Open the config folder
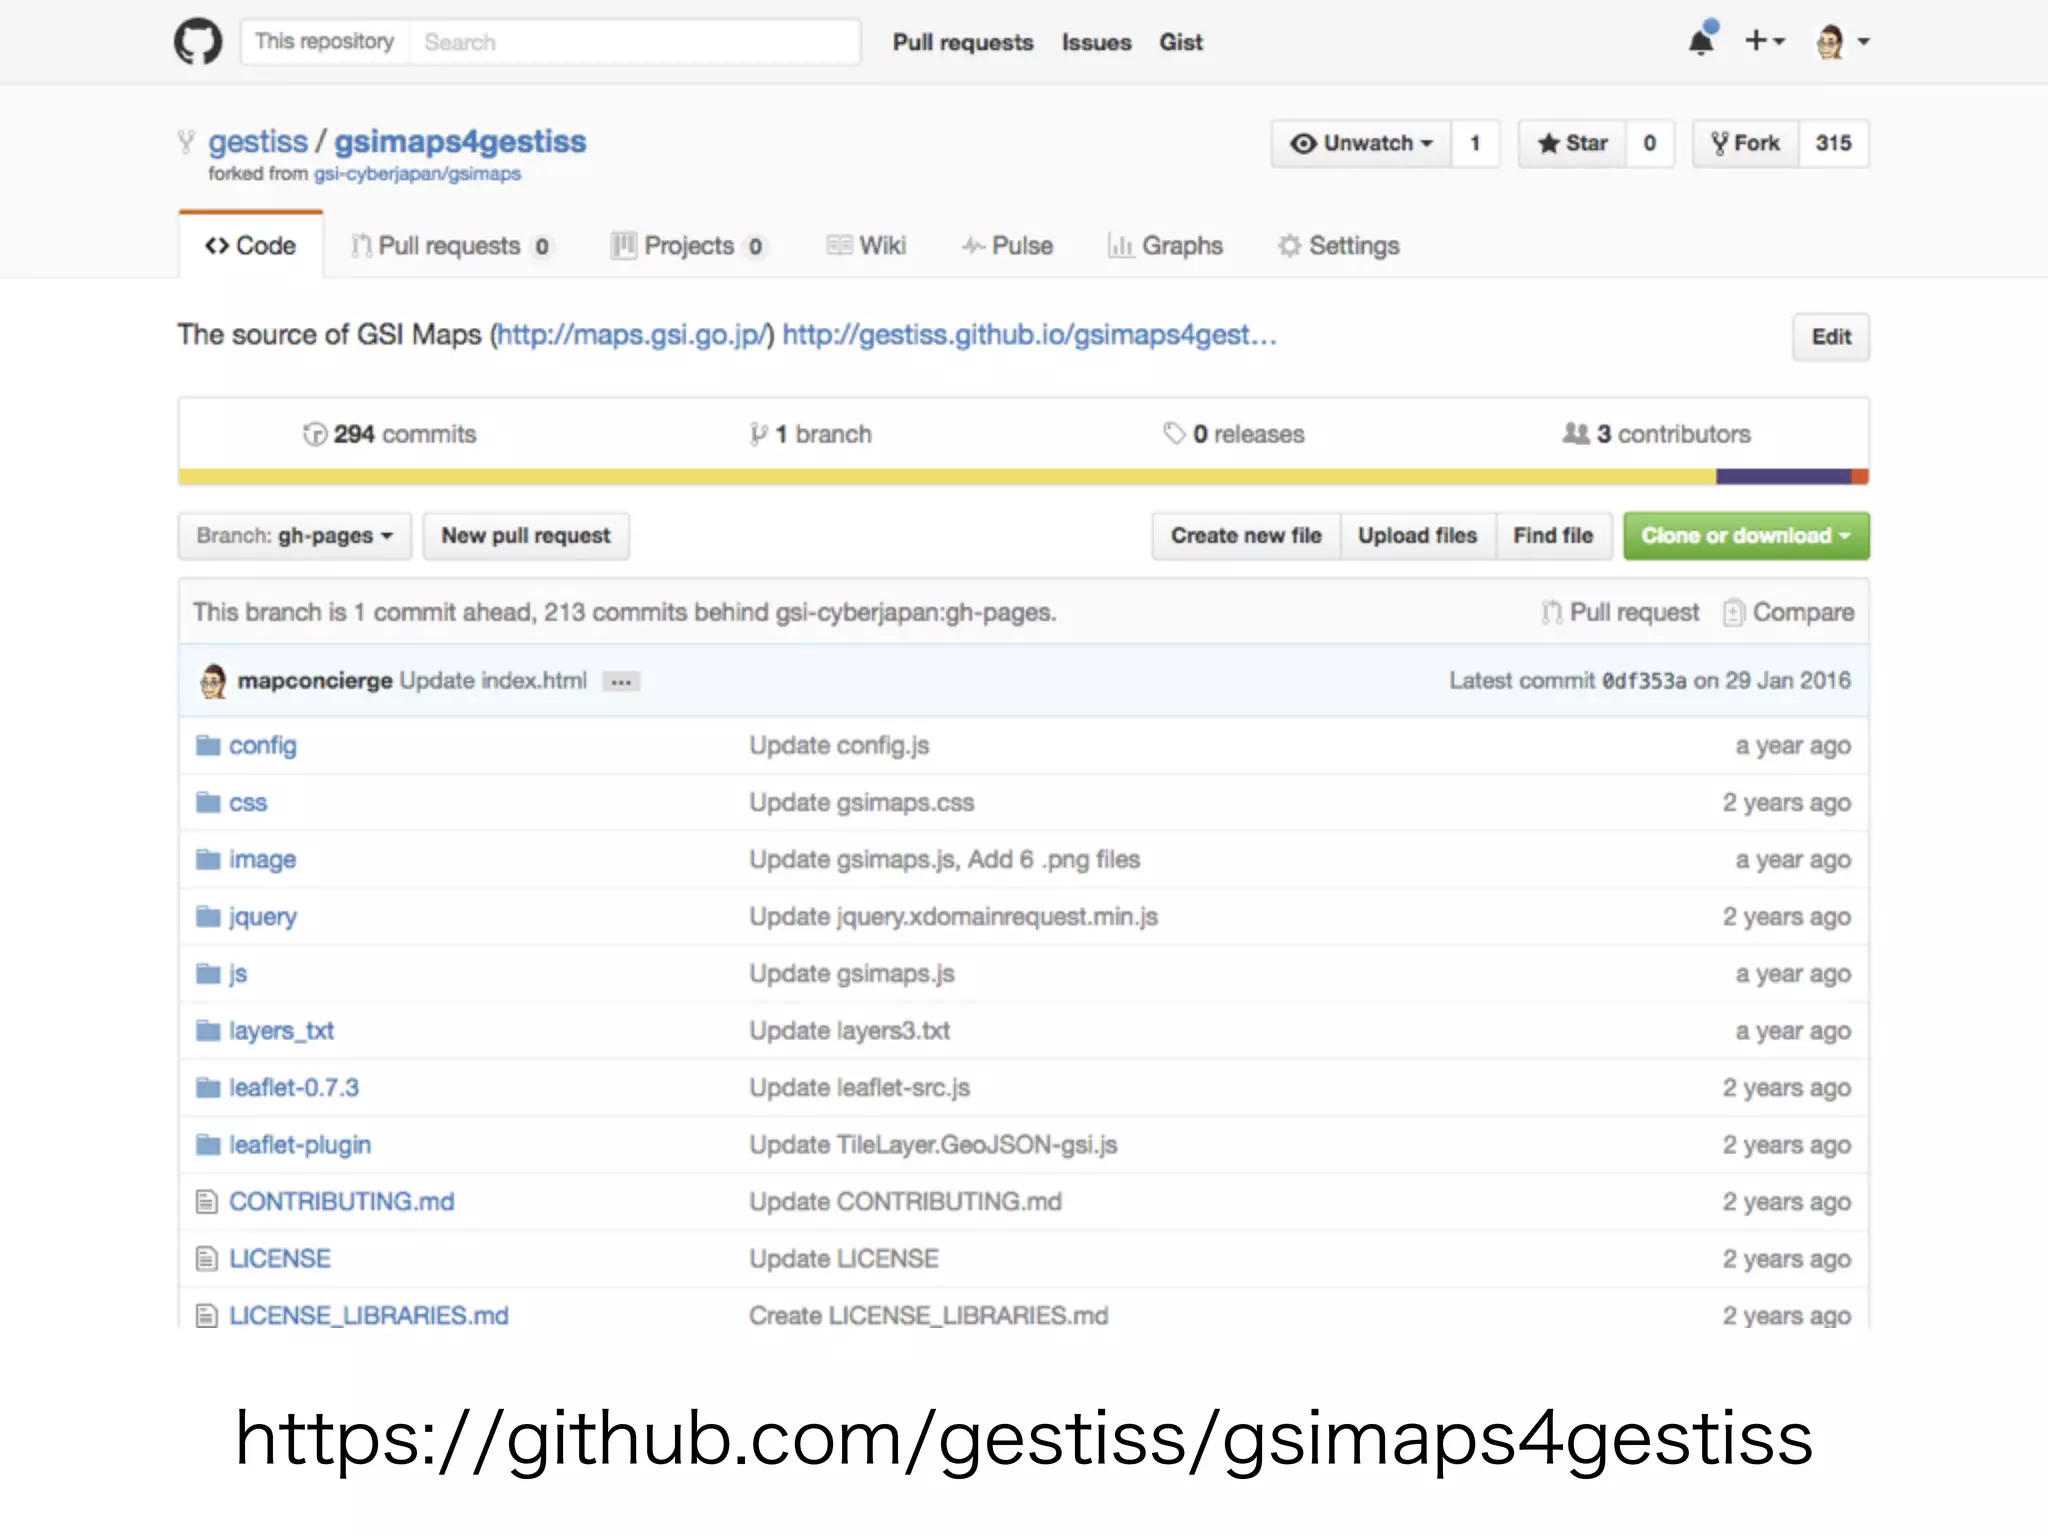 262,746
